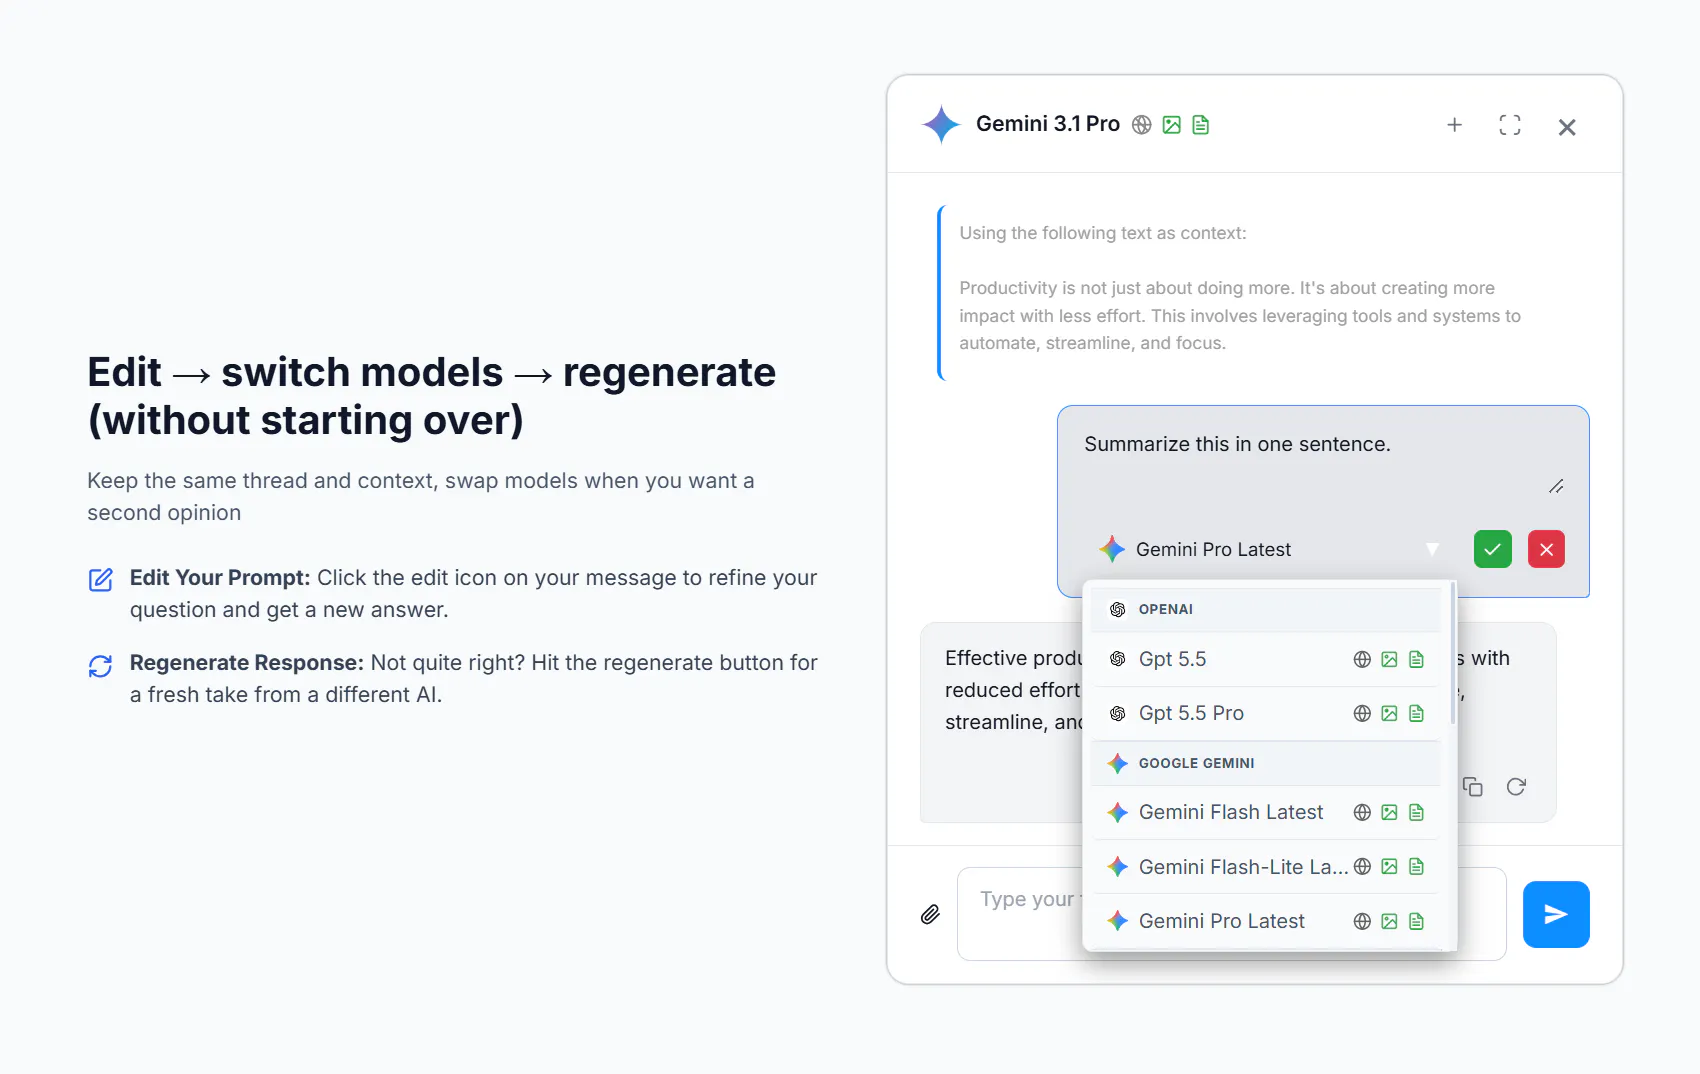Image resolution: width=1700 pixels, height=1074 pixels.
Task: Click the Gemini 3.1 Pro title
Action: tap(1048, 124)
